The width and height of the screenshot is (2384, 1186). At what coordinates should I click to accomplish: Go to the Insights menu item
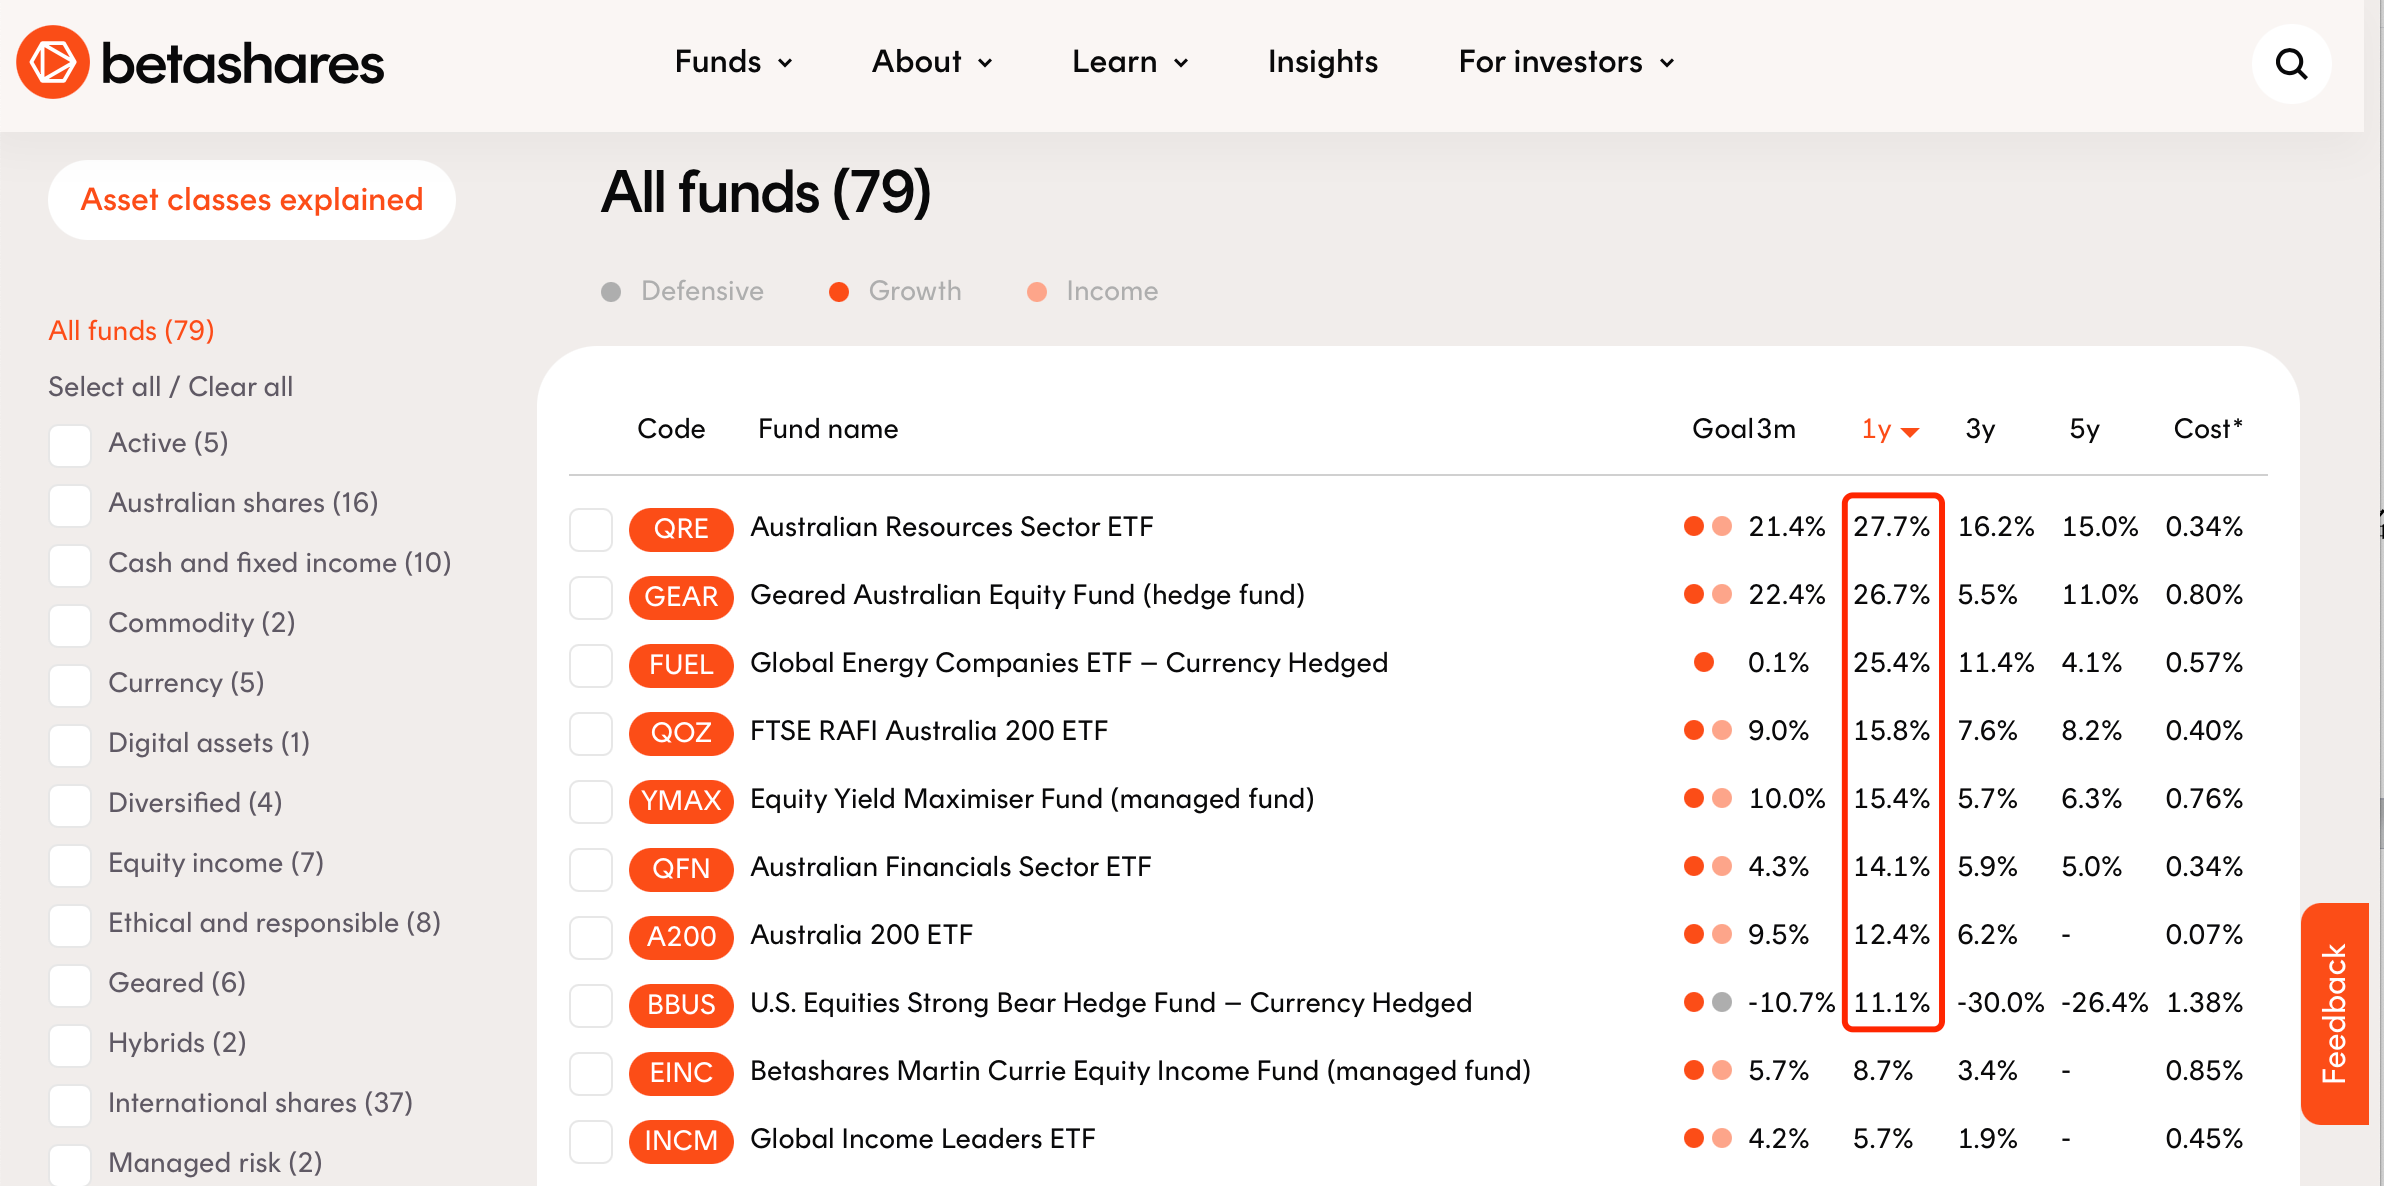pos(1322,62)
